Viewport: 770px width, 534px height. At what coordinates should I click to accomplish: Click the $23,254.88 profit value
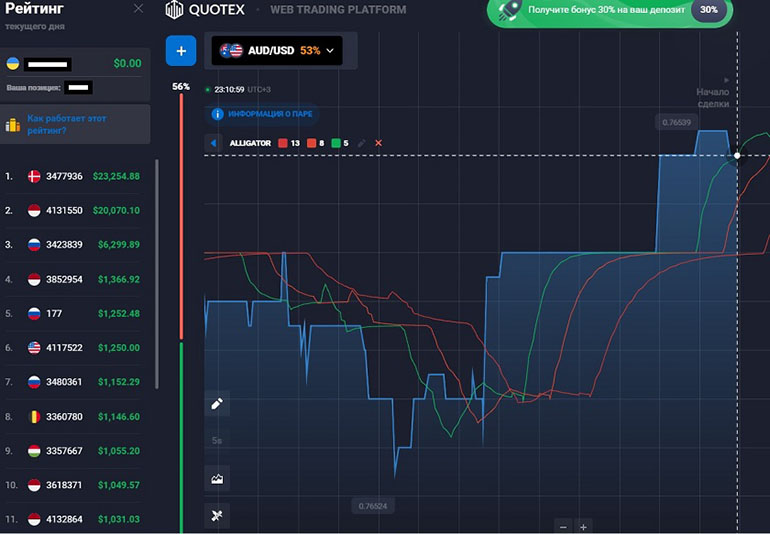coord(116,176)
